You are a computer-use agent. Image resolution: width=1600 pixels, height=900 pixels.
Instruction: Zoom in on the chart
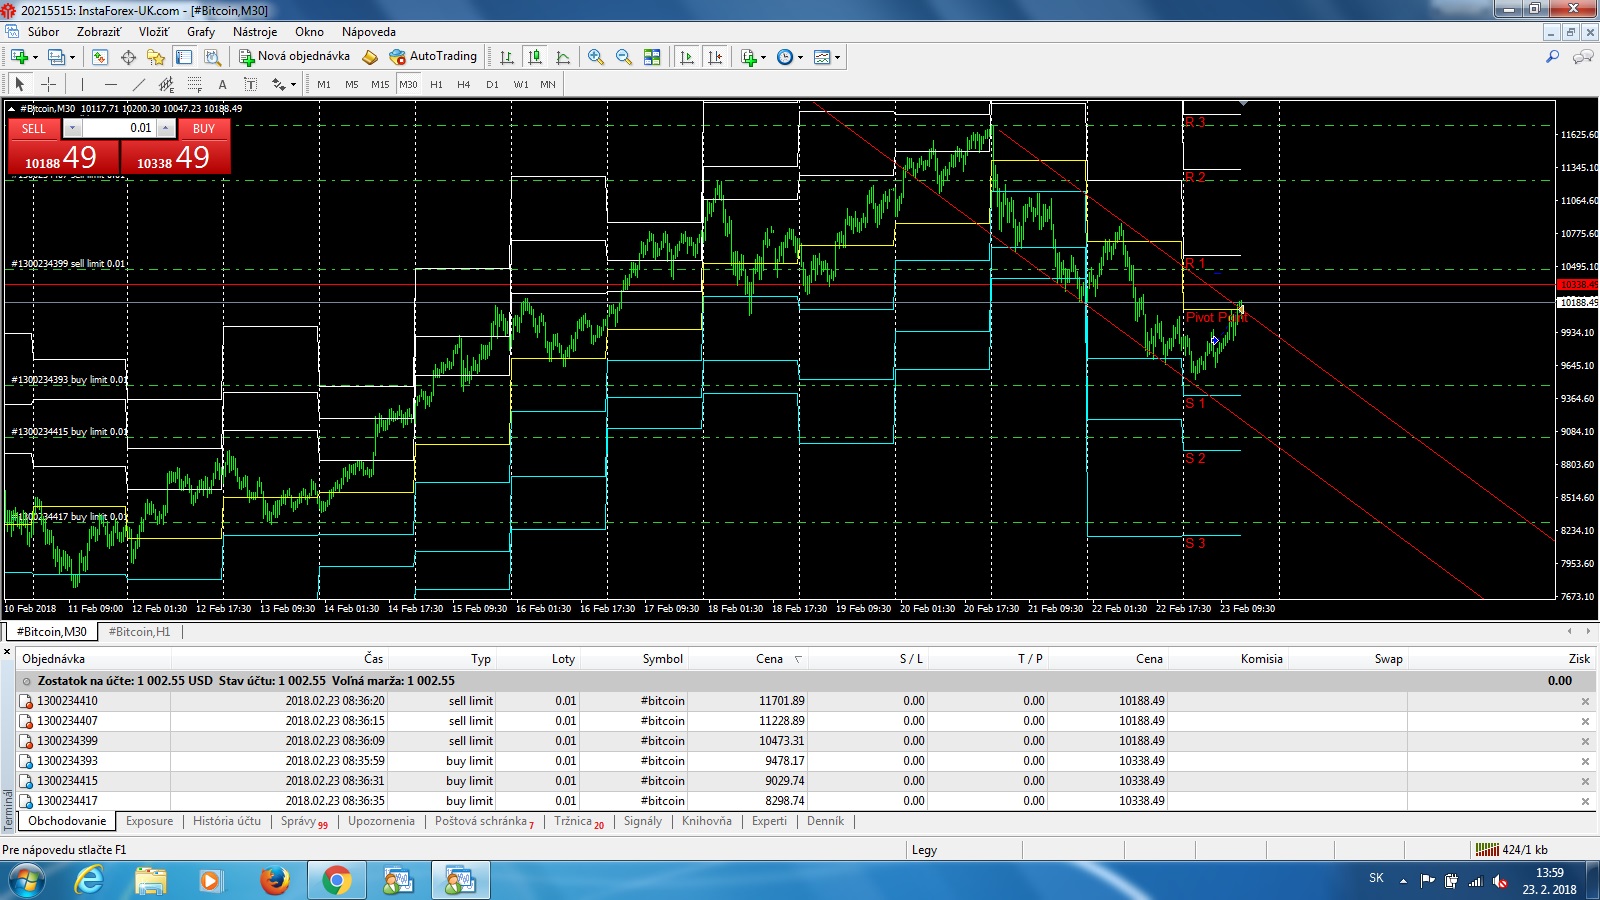point(596,57)
